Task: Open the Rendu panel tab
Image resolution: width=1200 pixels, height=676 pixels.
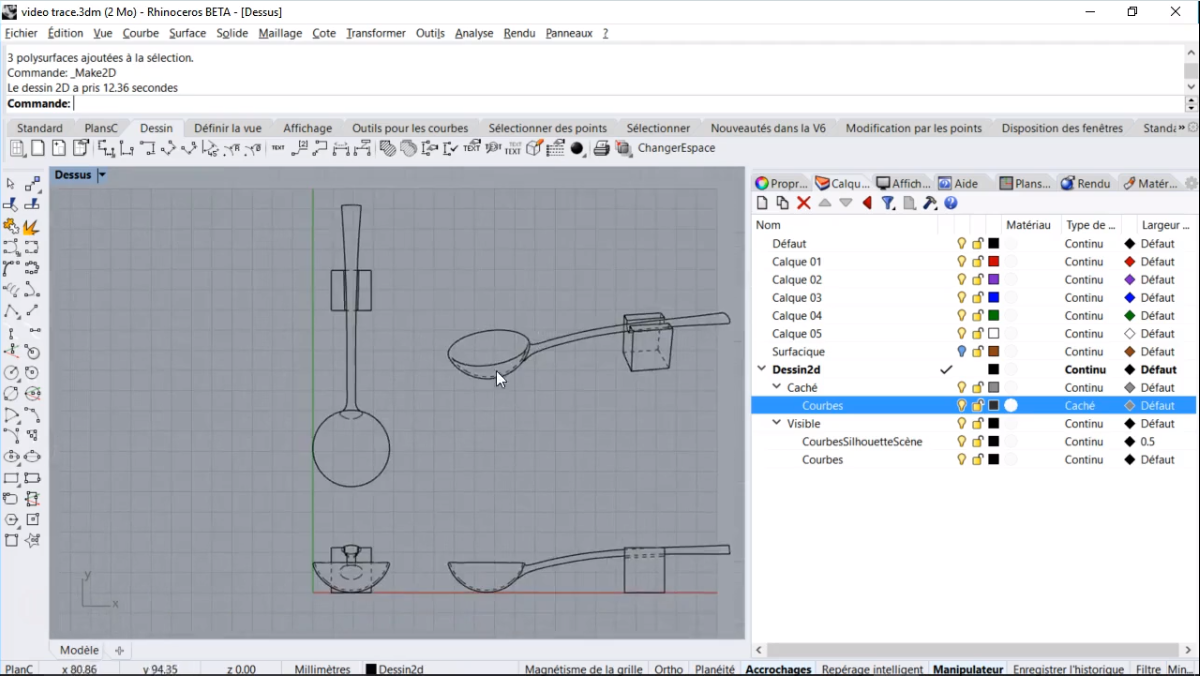Action: coord(1085,183)
